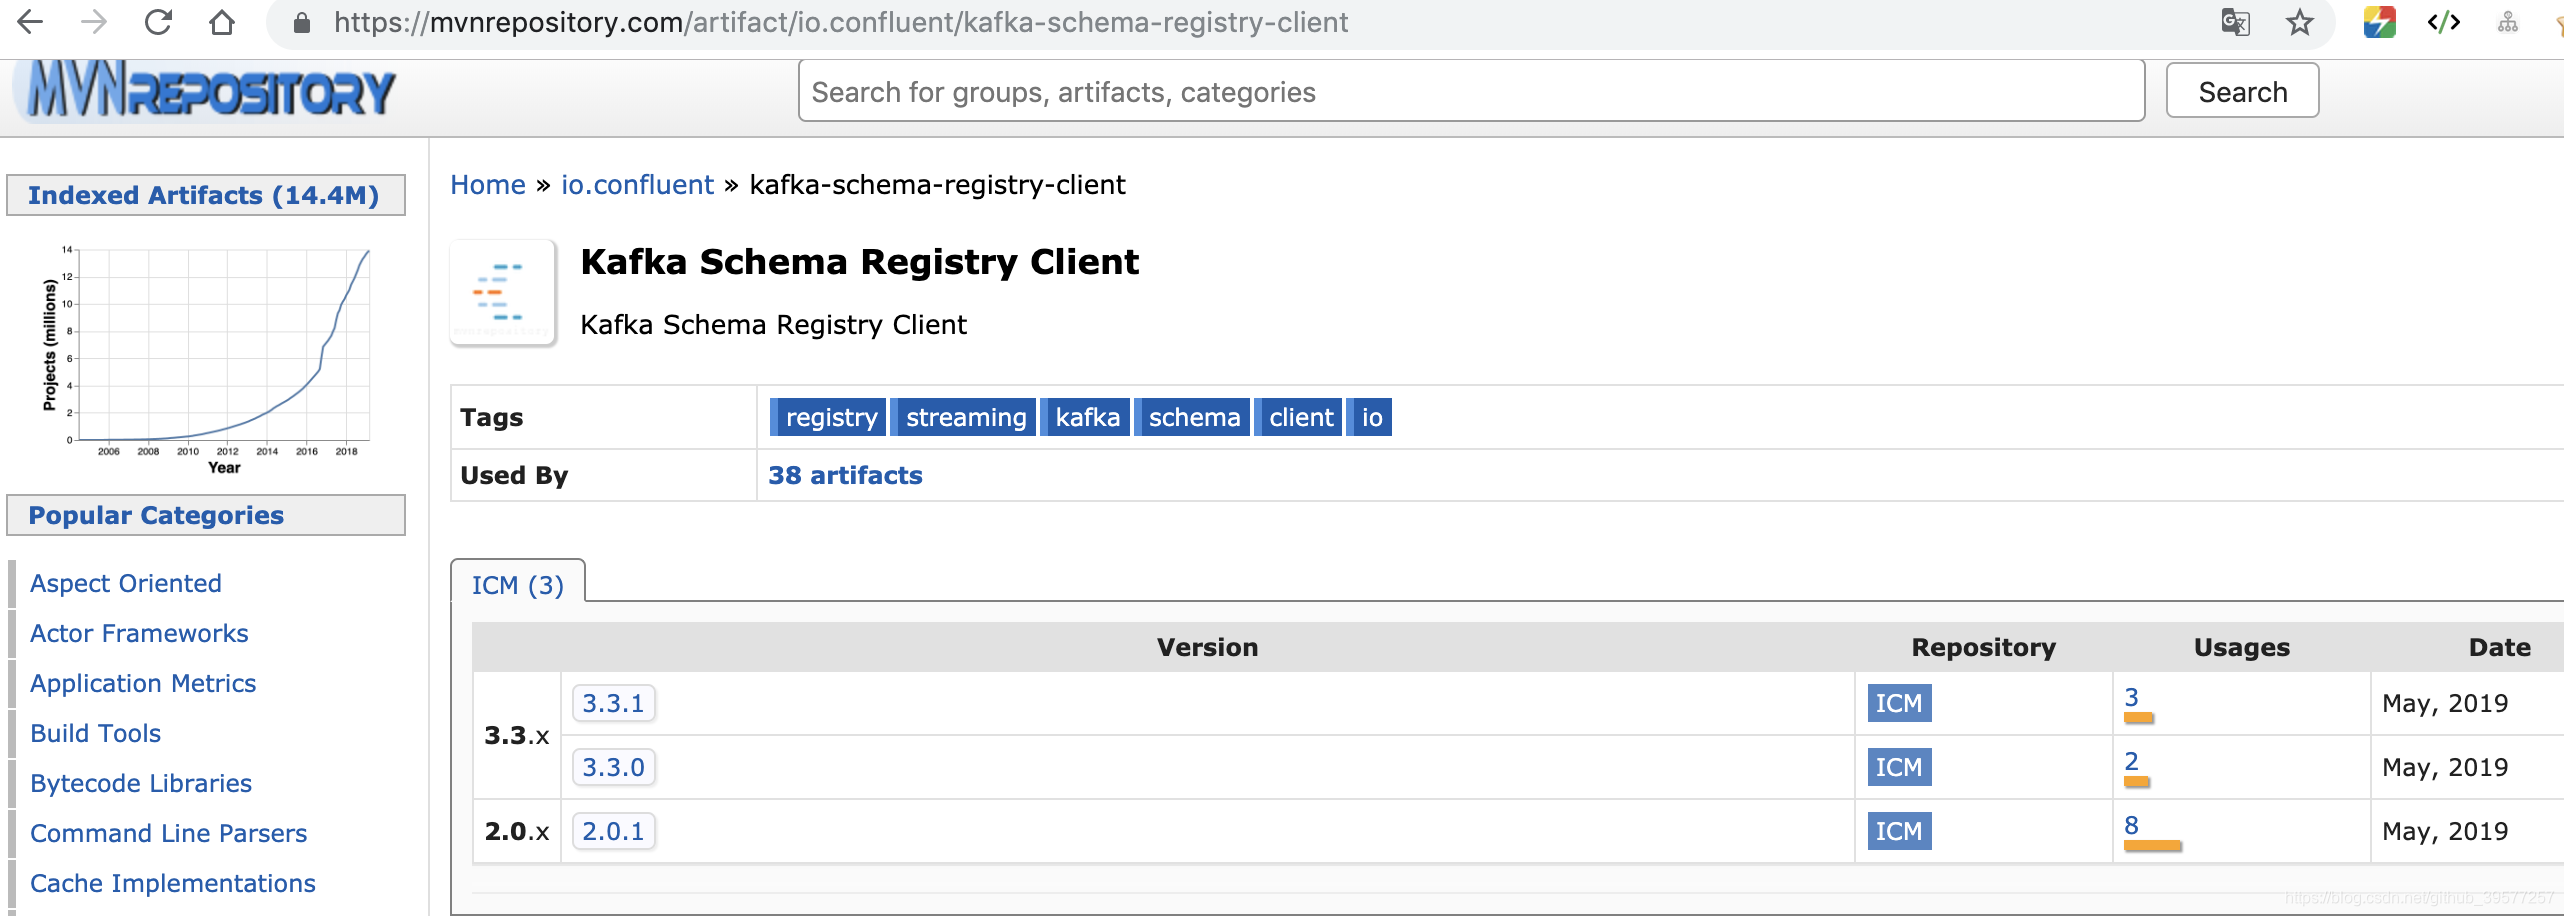
Task: Browse the Build Tools category
Action: click(x=95, y=733)
